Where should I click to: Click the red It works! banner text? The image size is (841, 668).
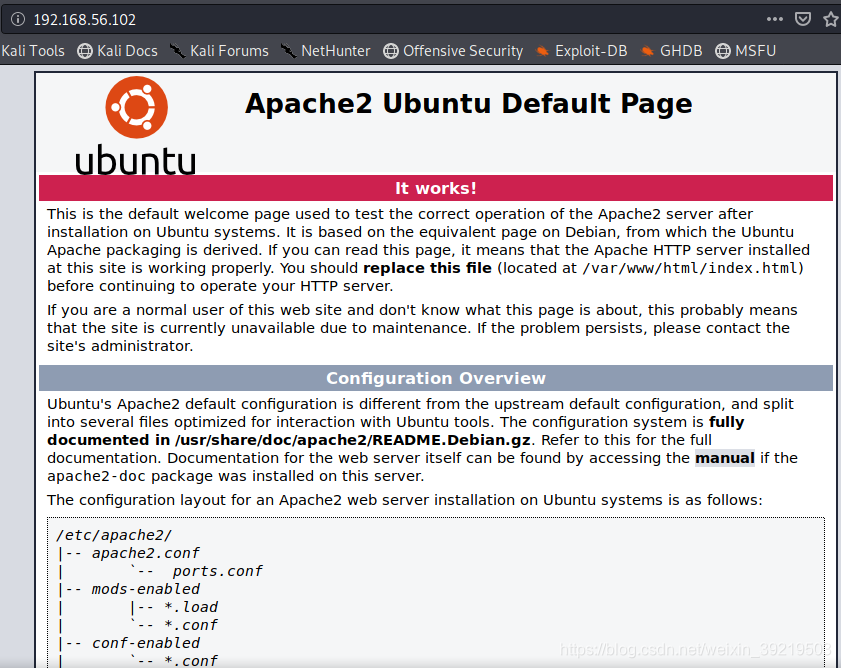pos(436,188)
